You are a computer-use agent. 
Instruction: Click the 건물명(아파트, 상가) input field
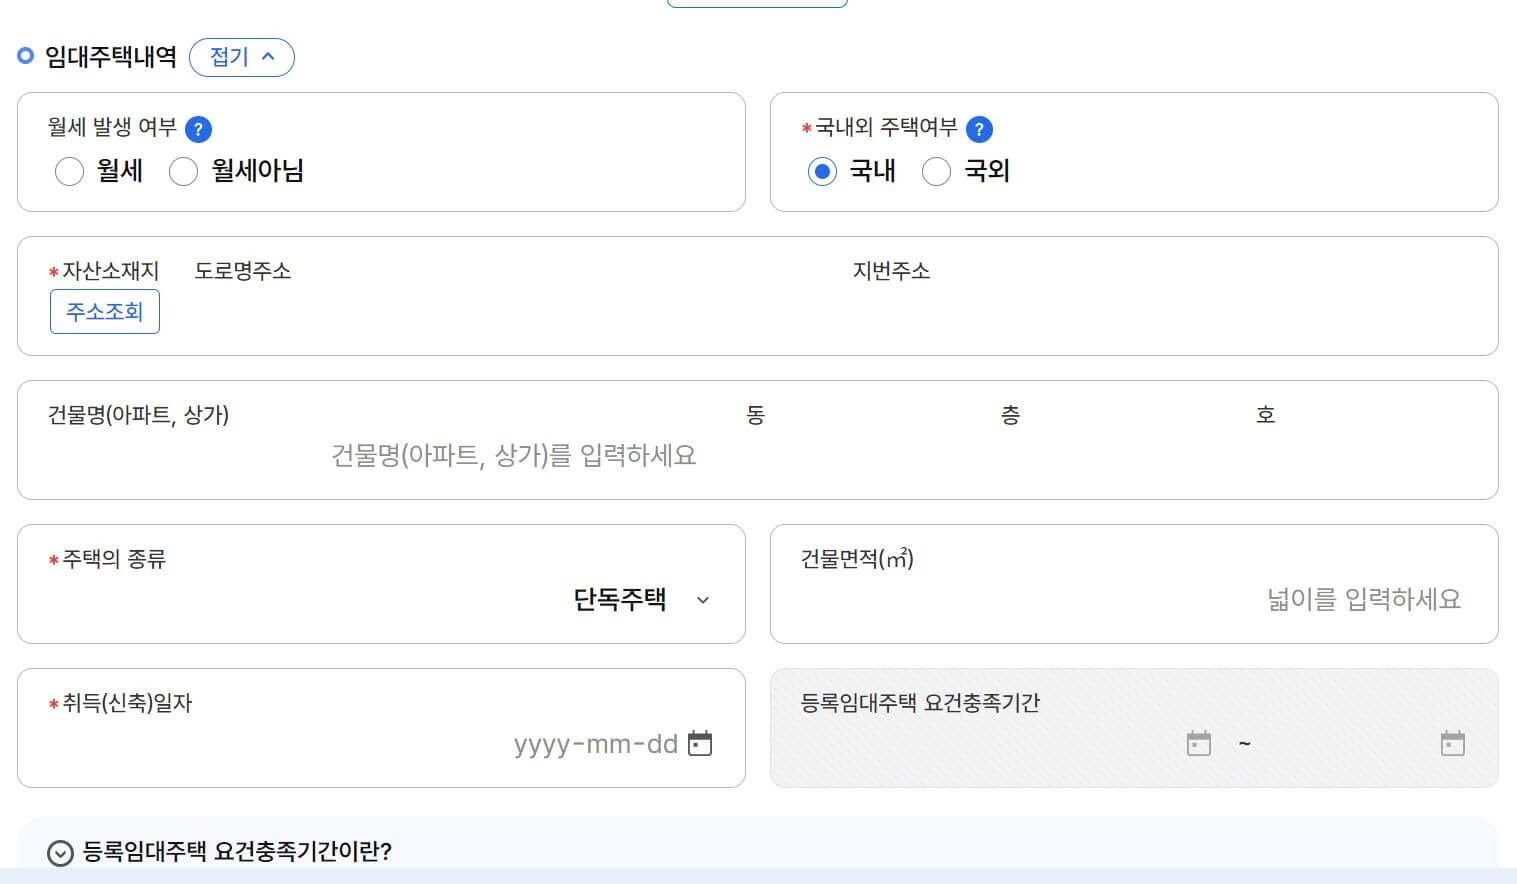(514, 456)
